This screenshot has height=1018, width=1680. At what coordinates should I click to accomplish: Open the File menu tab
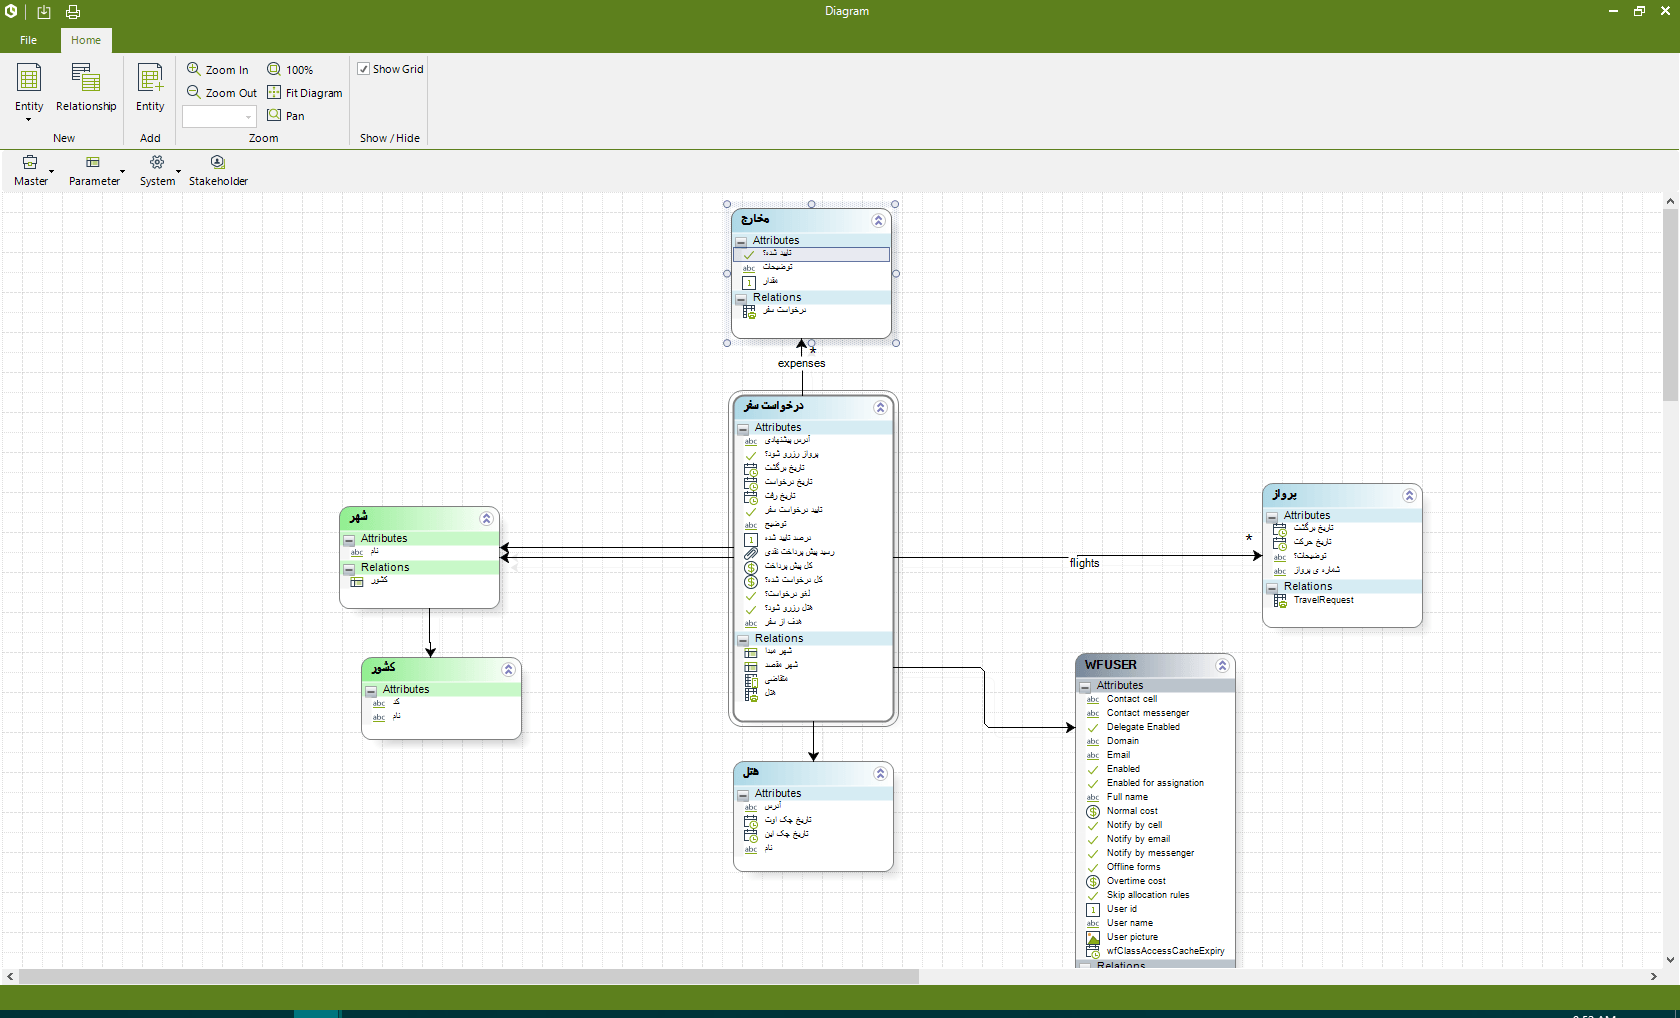click(x=29, y=40)
